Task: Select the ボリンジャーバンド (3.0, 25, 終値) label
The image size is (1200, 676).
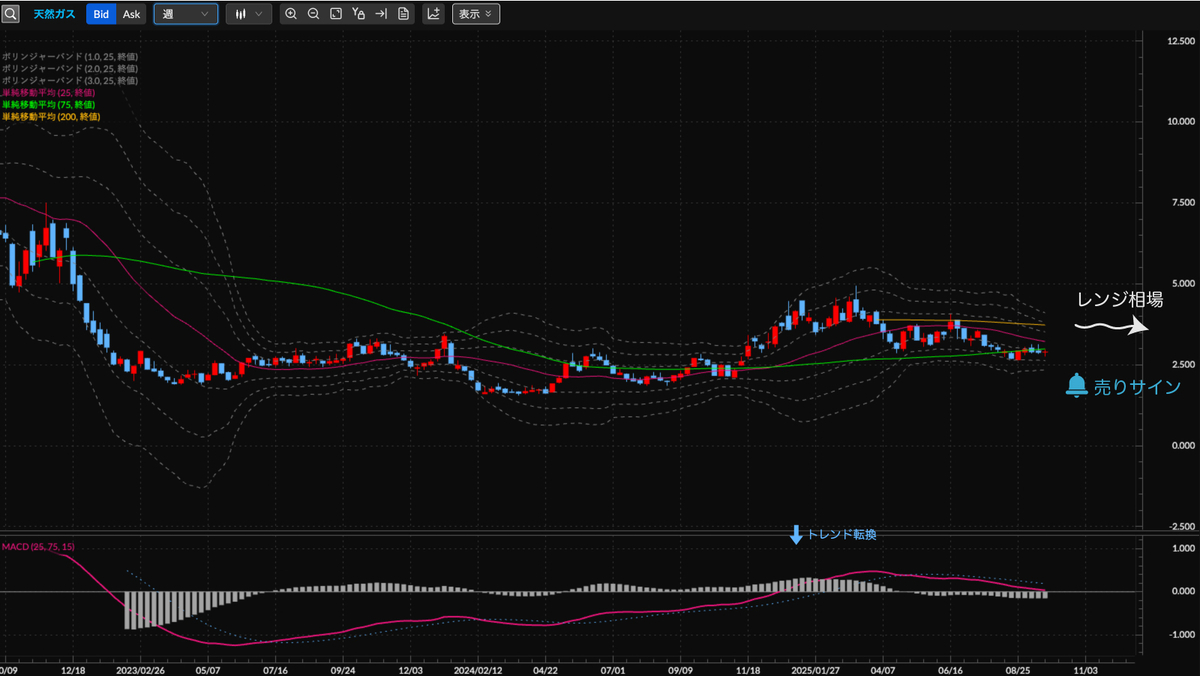Action: click(69, 80)
